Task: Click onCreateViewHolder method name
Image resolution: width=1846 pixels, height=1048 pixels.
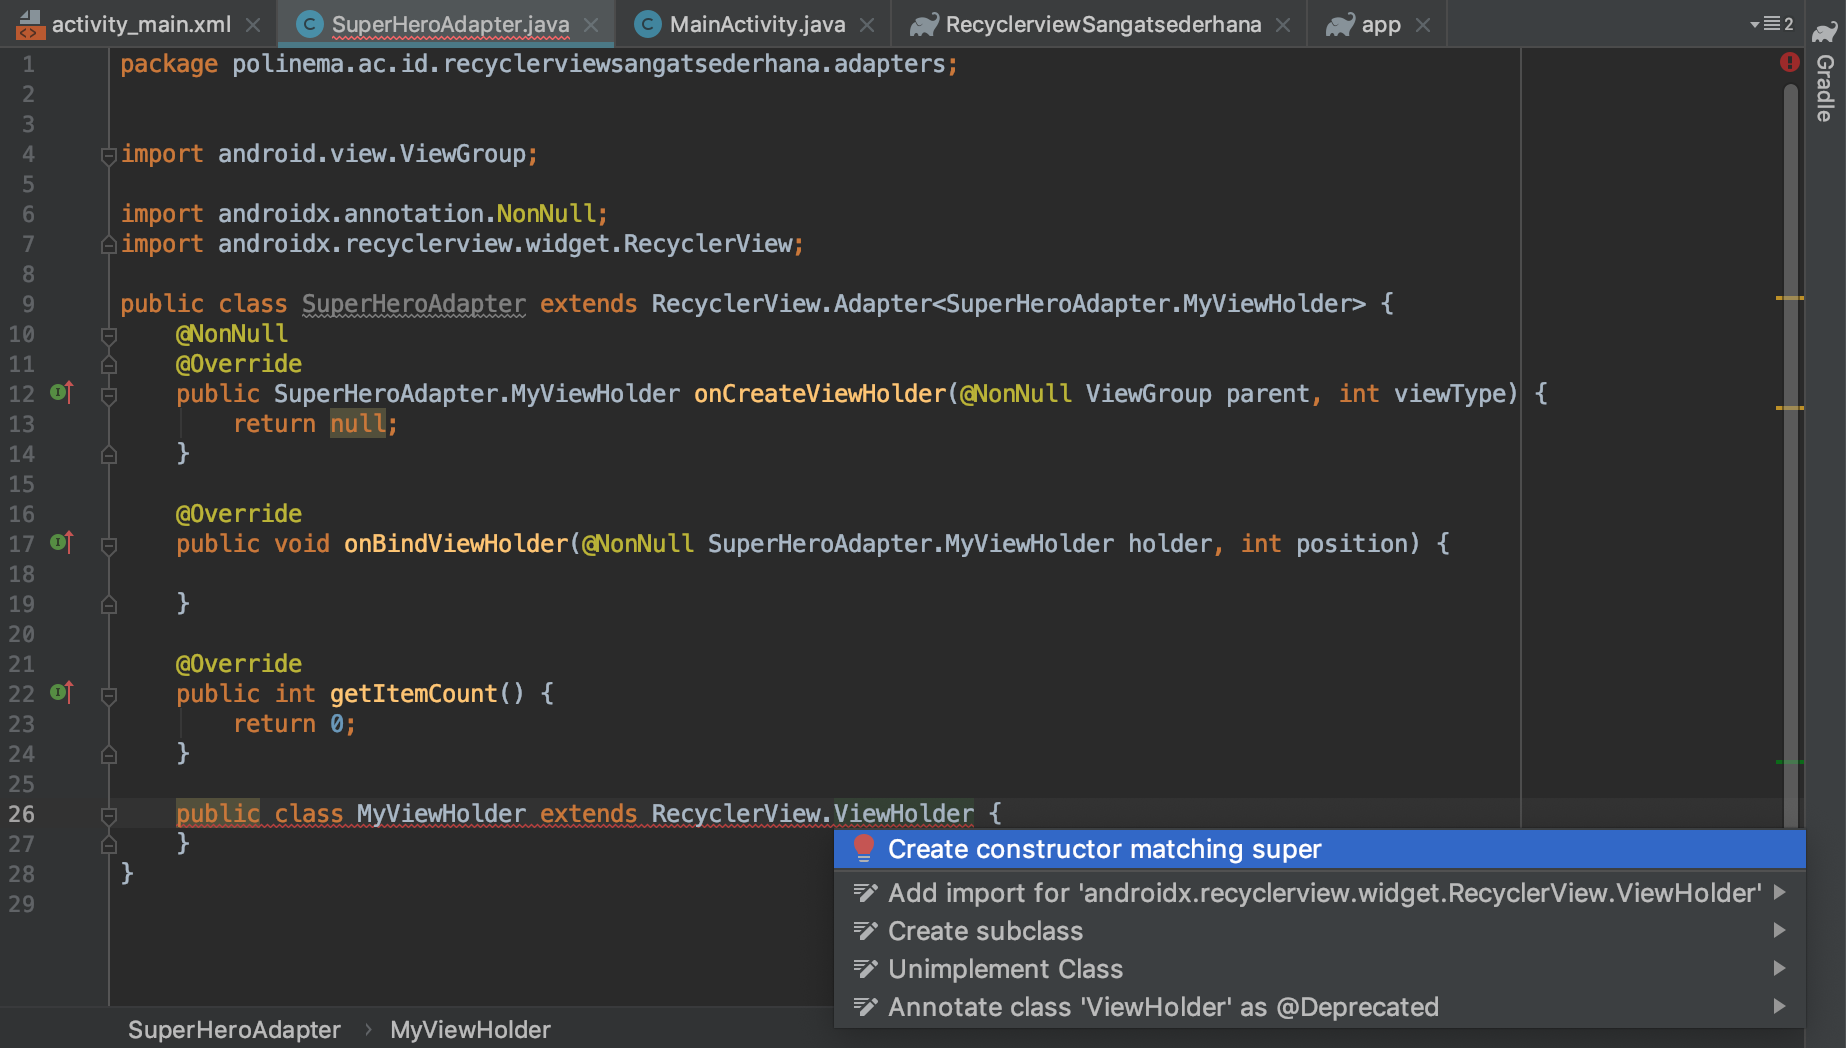Action: click(x=820, y=394)
